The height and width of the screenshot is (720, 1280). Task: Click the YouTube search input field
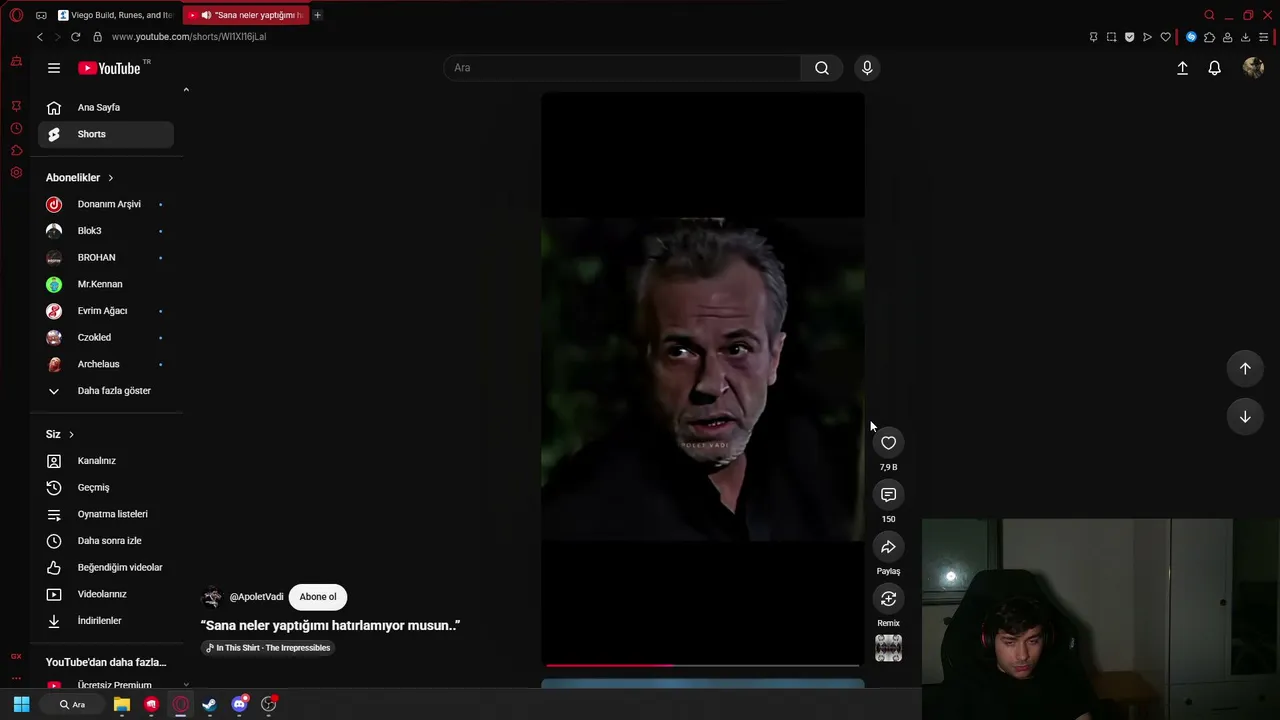pyautogui.click(x=622, y=68)
